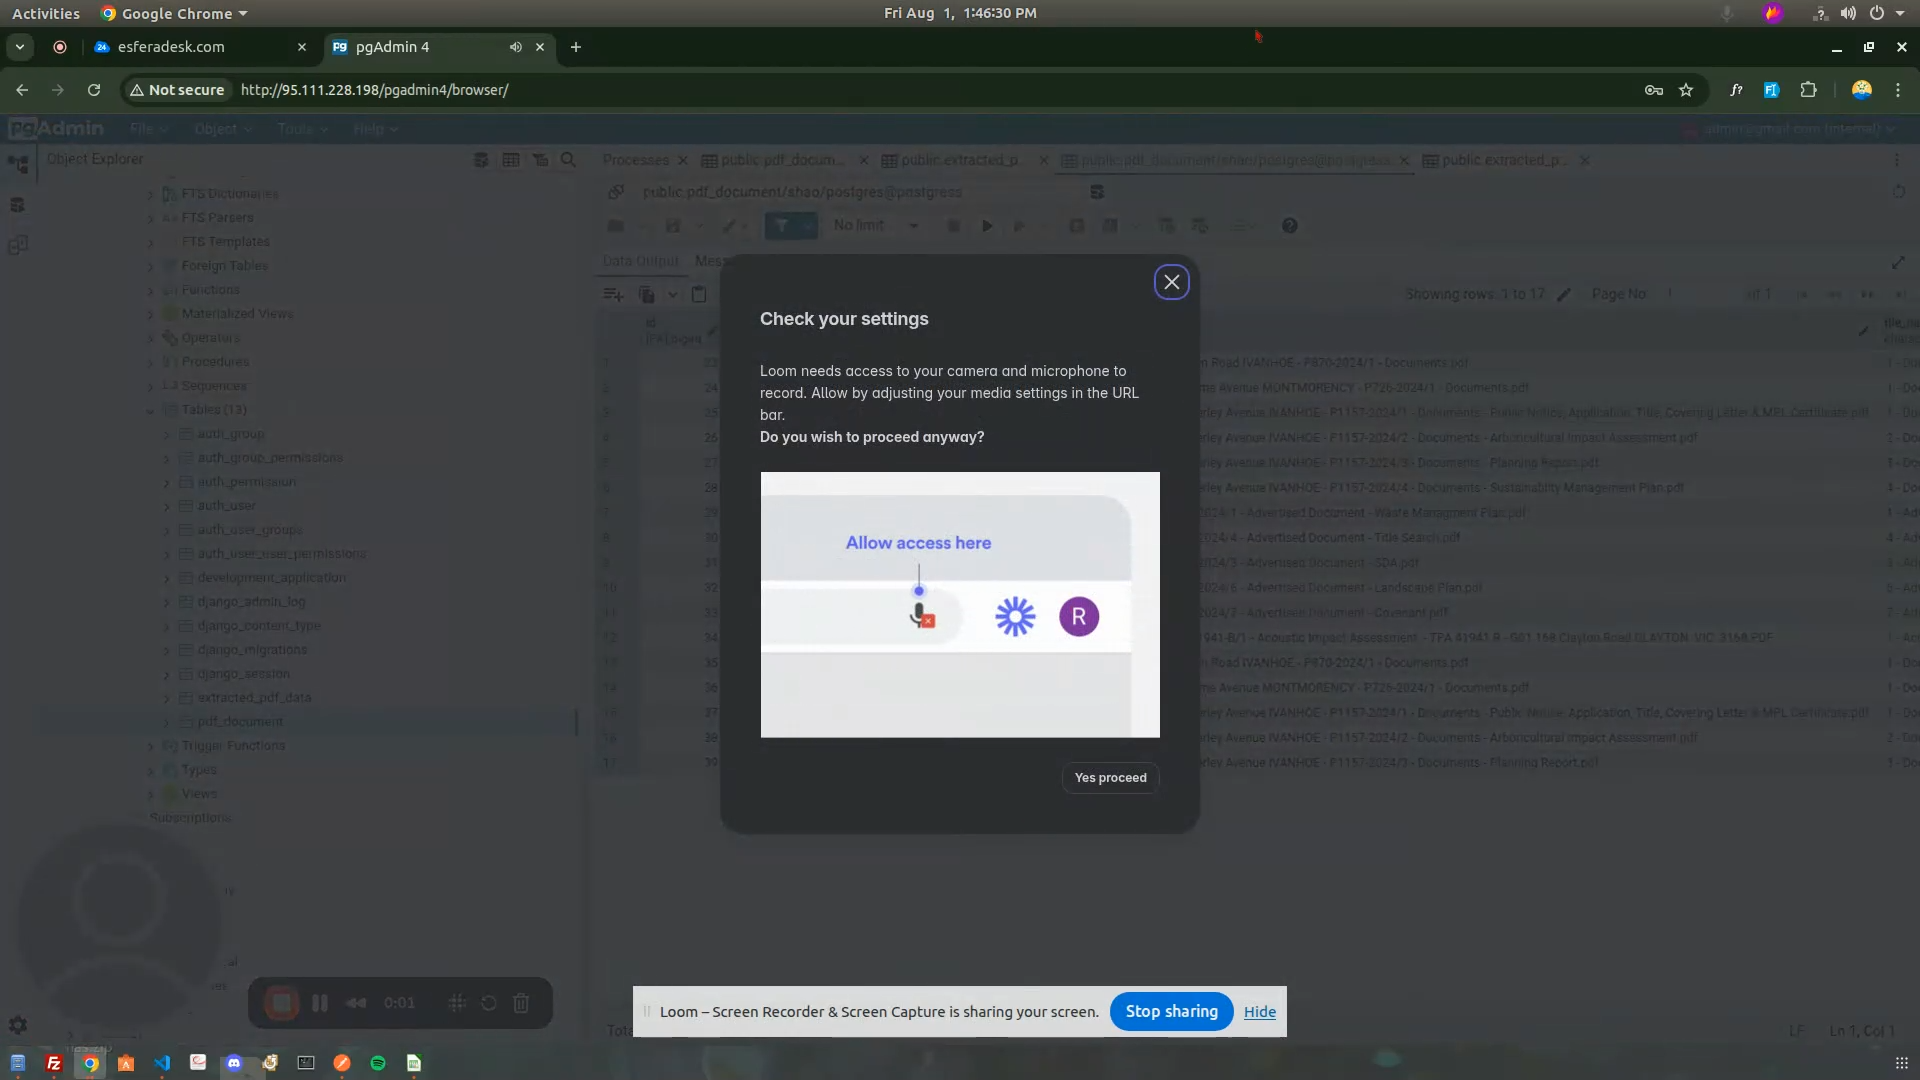
Task: Rewind the Loom recording
Action: 356,1003
